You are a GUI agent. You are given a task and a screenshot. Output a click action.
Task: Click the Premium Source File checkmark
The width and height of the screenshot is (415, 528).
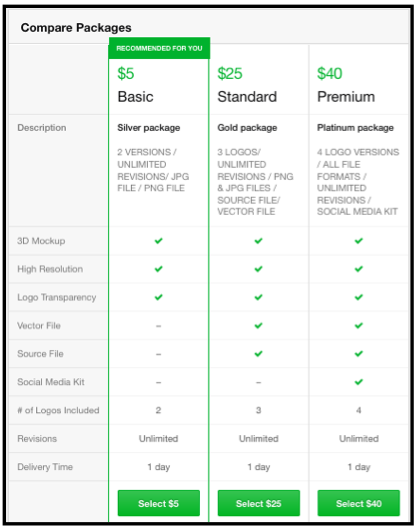(359, 354)
